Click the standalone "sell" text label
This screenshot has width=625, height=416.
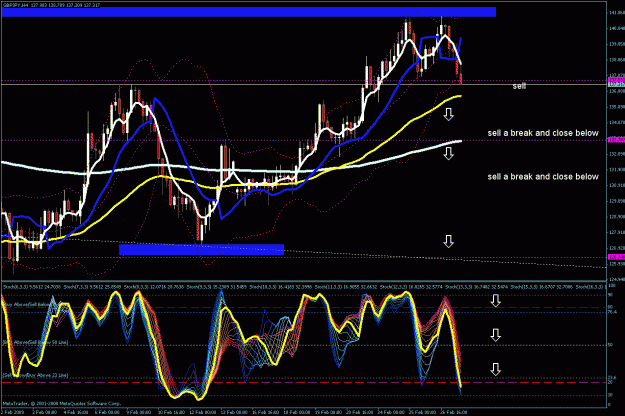click(519, 86)
